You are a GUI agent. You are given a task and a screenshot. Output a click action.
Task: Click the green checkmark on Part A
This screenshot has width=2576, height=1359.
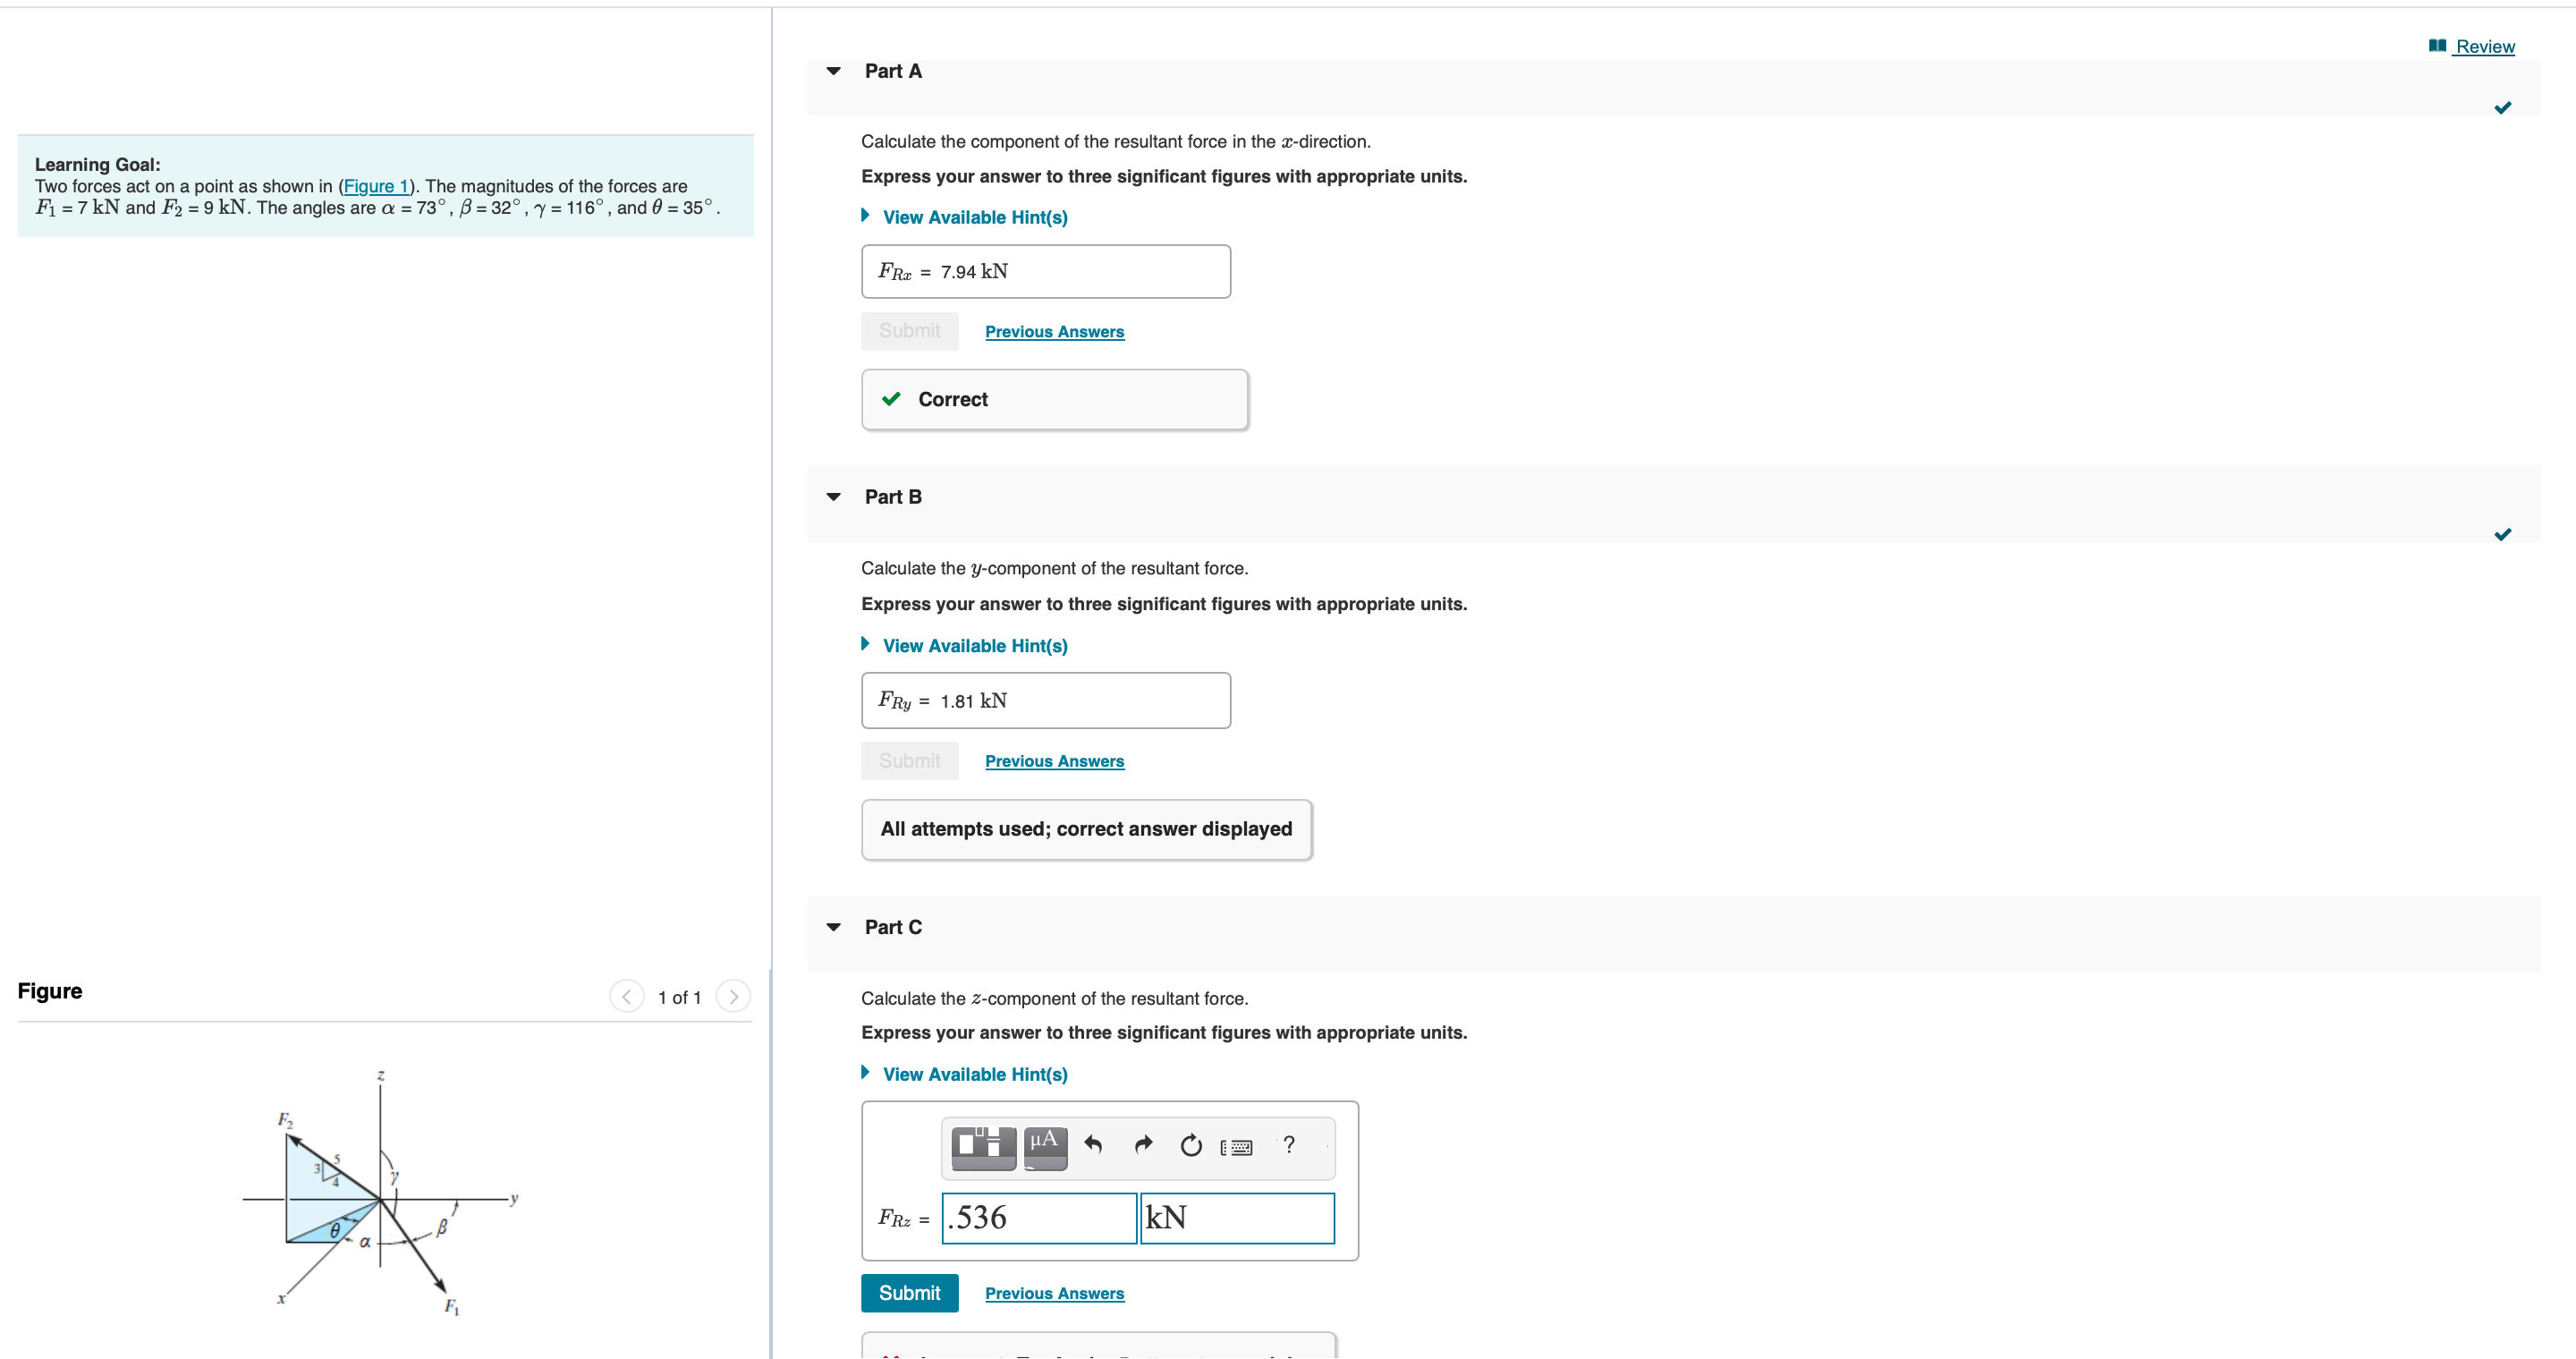(x=2504, y=108)
